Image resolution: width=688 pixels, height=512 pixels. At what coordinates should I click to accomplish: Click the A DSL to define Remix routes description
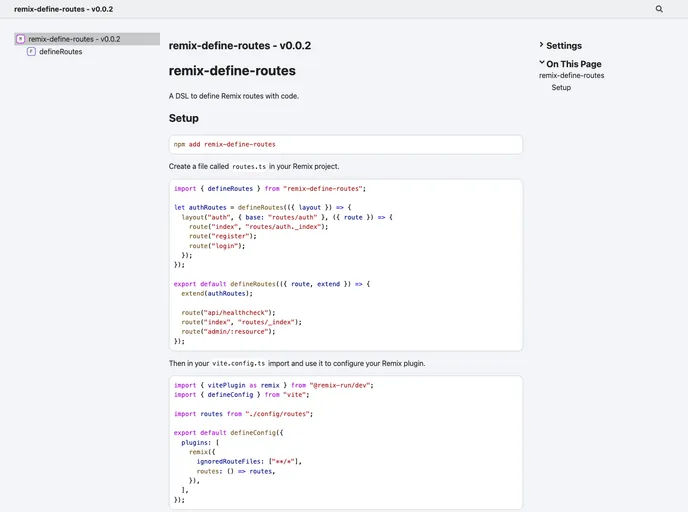point(234,96)
